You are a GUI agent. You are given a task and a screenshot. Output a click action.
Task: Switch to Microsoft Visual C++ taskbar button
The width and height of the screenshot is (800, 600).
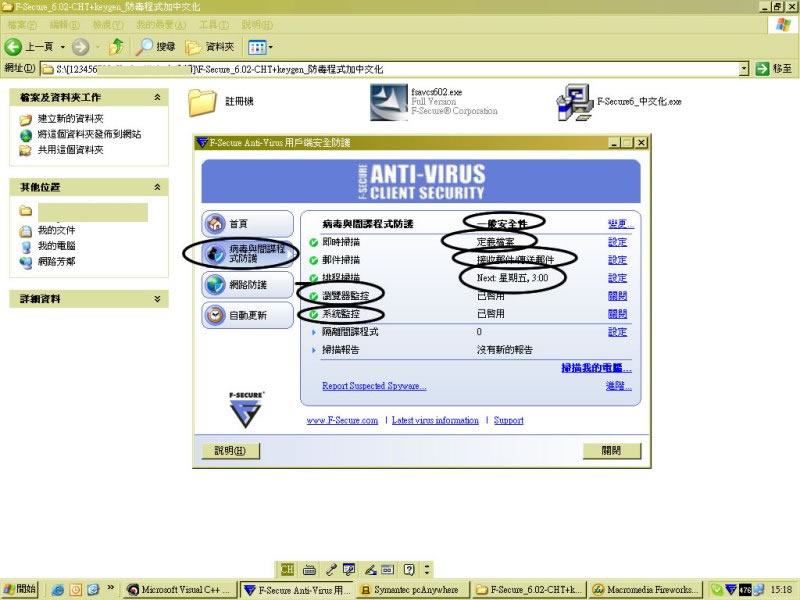(181, 590)
